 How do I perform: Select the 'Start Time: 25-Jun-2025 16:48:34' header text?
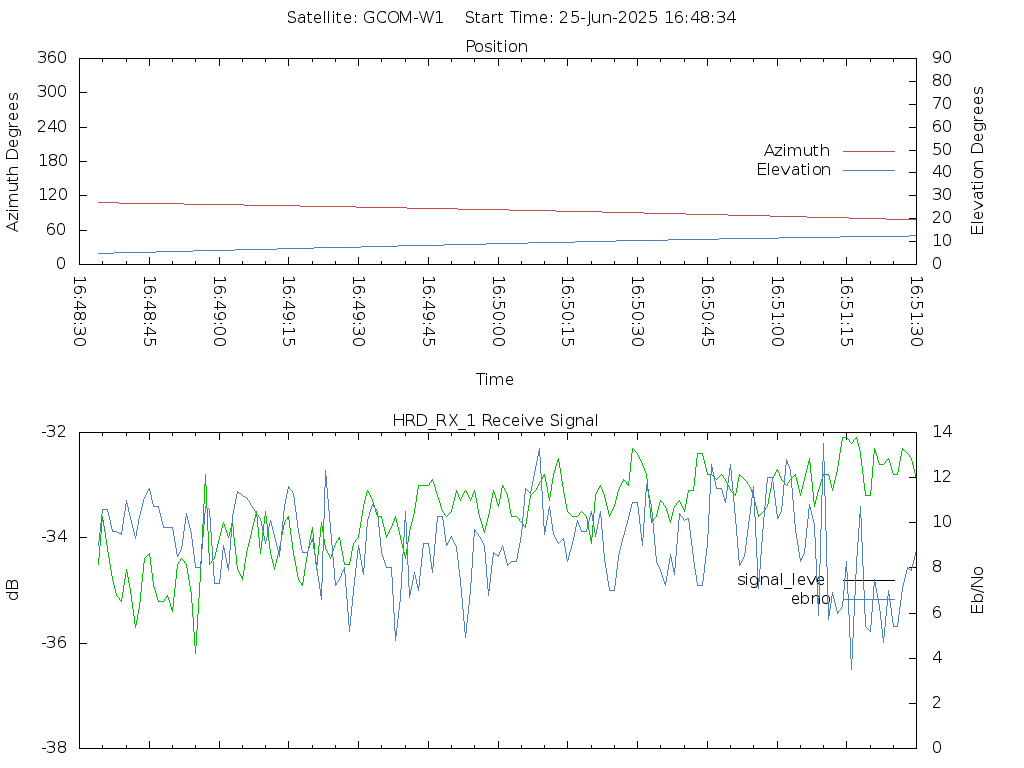[x=600, y=18]
